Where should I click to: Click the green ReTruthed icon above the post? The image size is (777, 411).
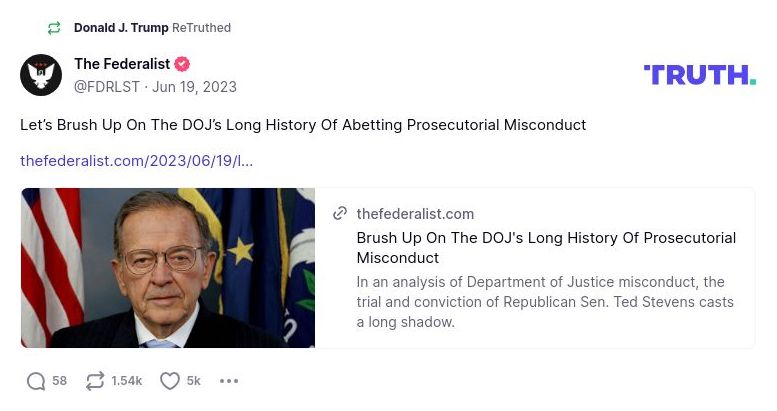pyautogui.click(x=54, y=28)
